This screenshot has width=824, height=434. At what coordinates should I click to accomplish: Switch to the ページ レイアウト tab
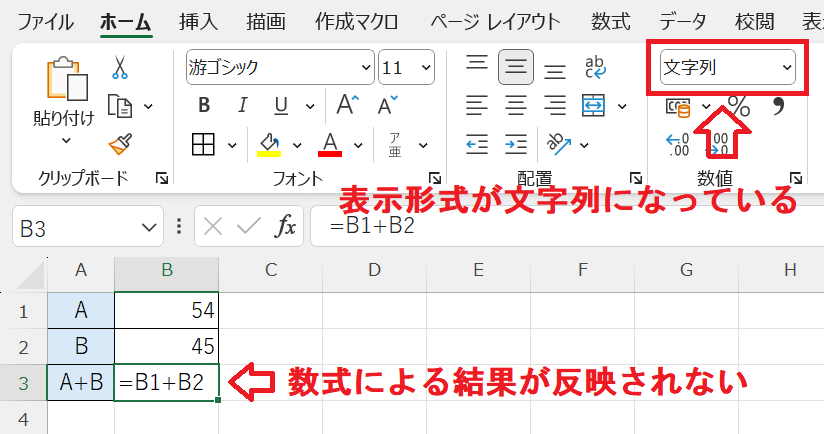coord(495,22)
